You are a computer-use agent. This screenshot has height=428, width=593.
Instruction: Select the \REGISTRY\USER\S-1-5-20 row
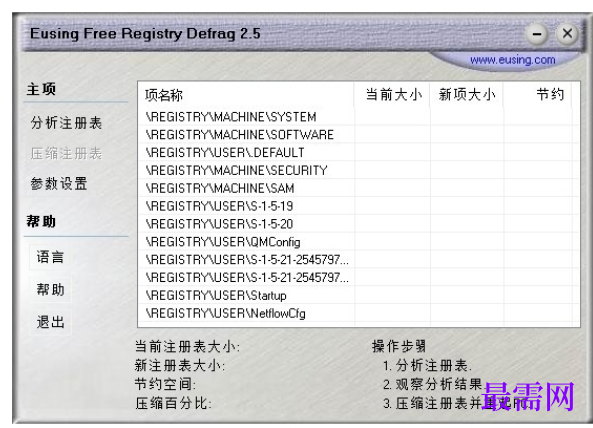coord(359,223)
